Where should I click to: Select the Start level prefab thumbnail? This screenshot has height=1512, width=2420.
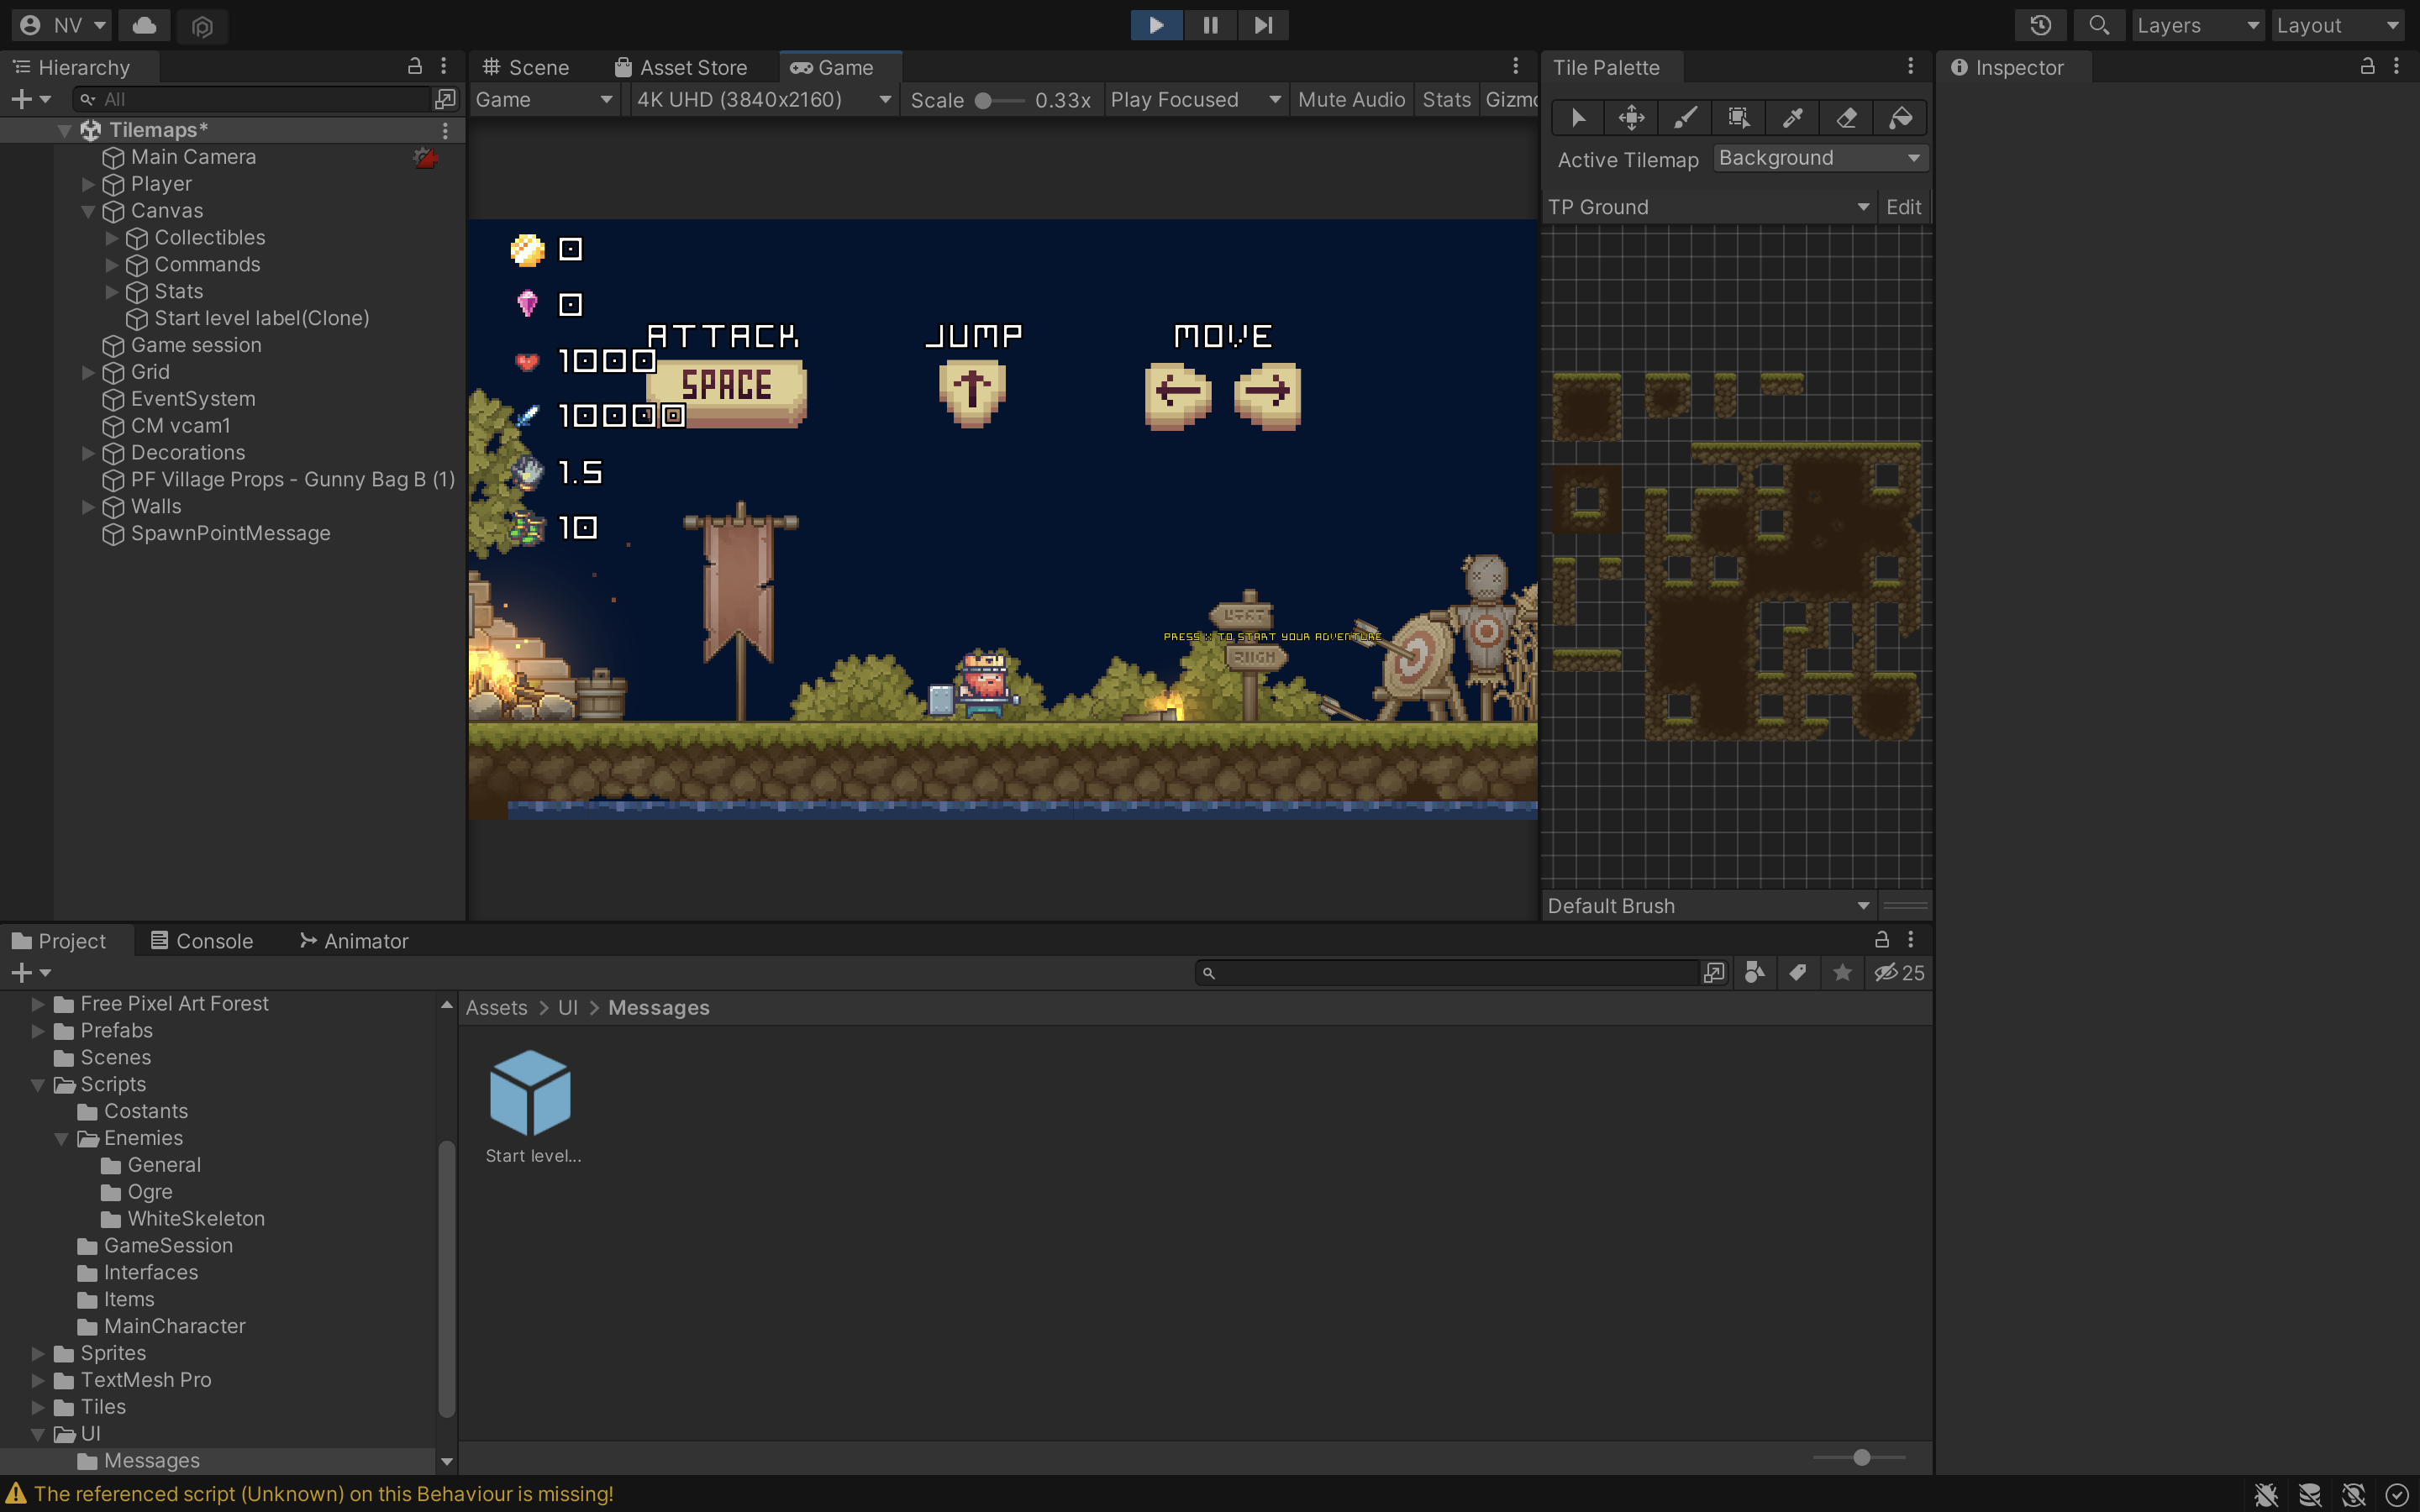(x=531, y=1092)
